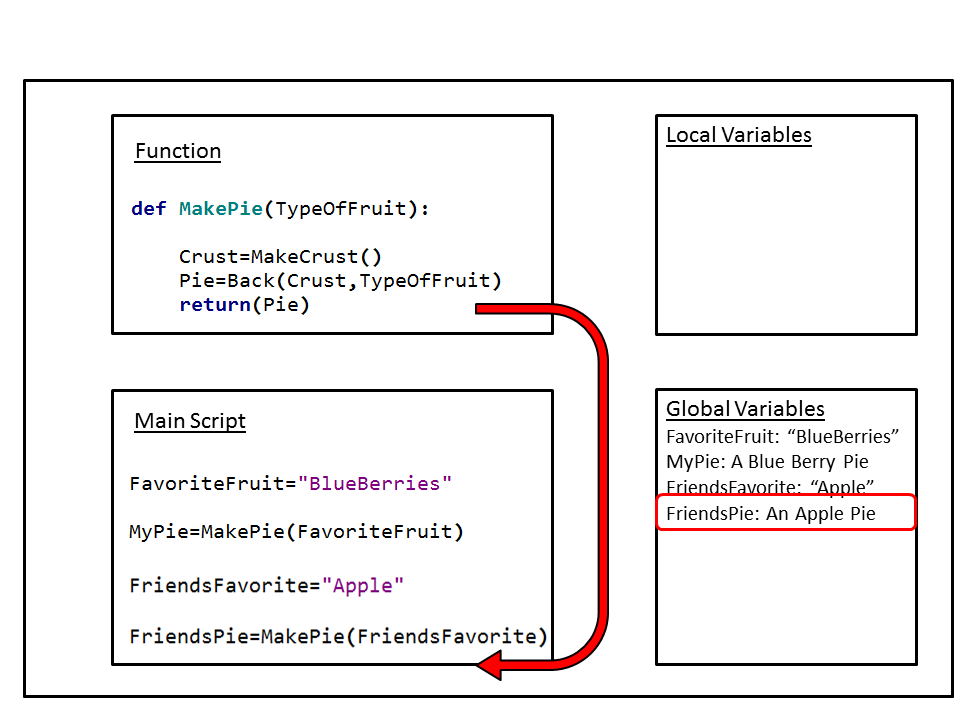Select the "FriendsPie=MakePie(FriendsFavorite)" line
This screenshot has width=960, height=720.
click(338, 637)
